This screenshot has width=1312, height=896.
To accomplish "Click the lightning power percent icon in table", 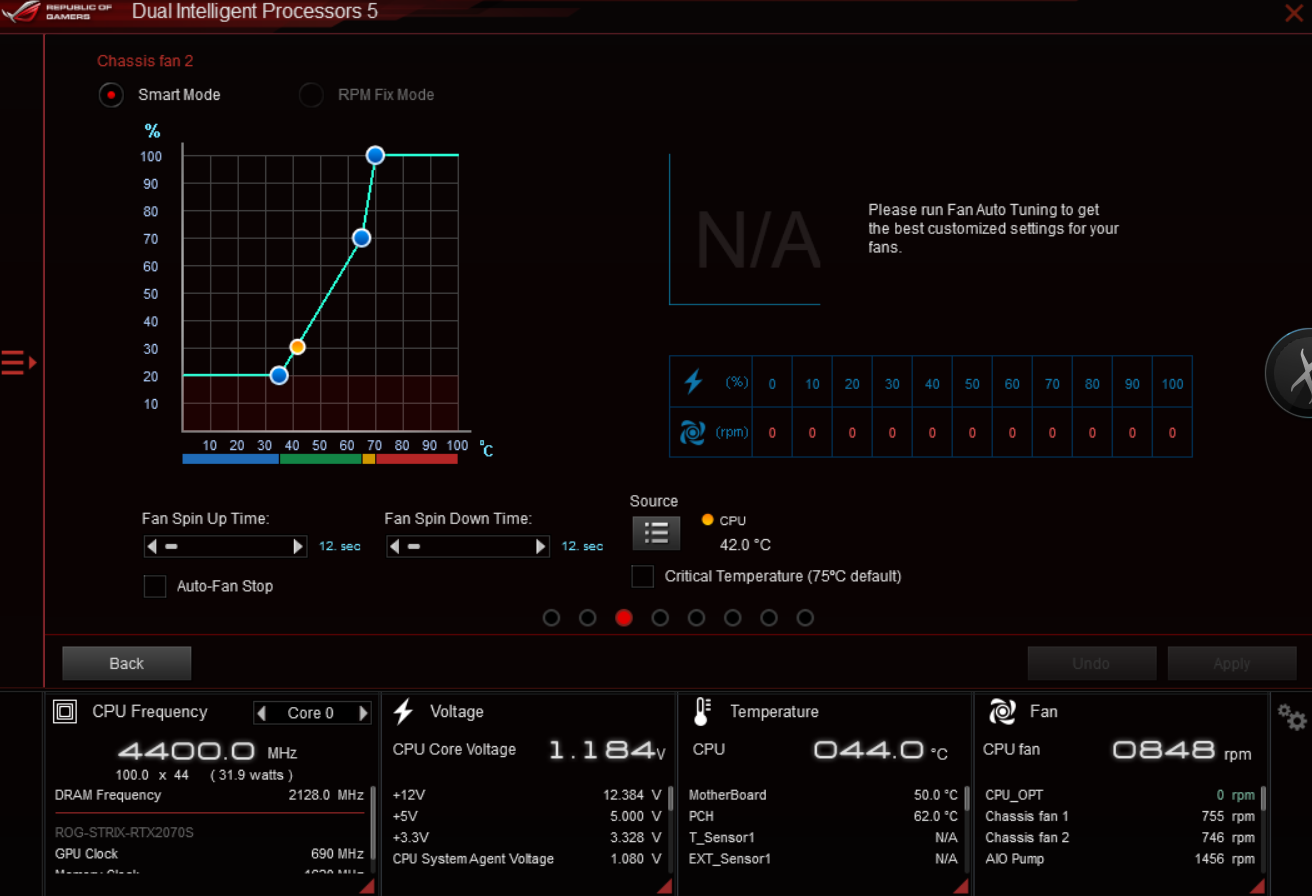I will (x=693, y=382).
